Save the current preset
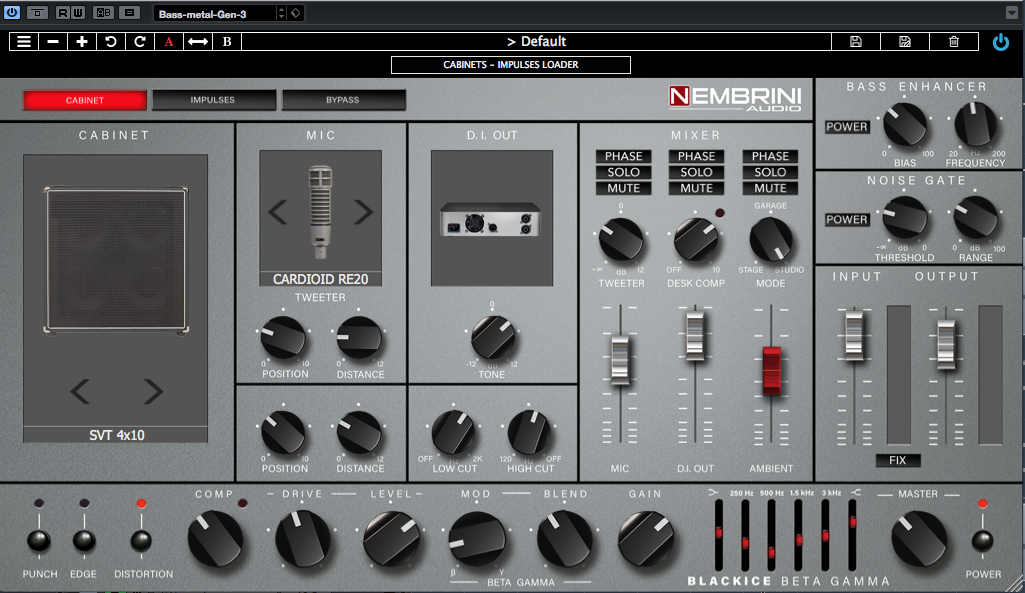Image resolution: width=1025 pixels, height=593 pixels. tap(856, 41)
